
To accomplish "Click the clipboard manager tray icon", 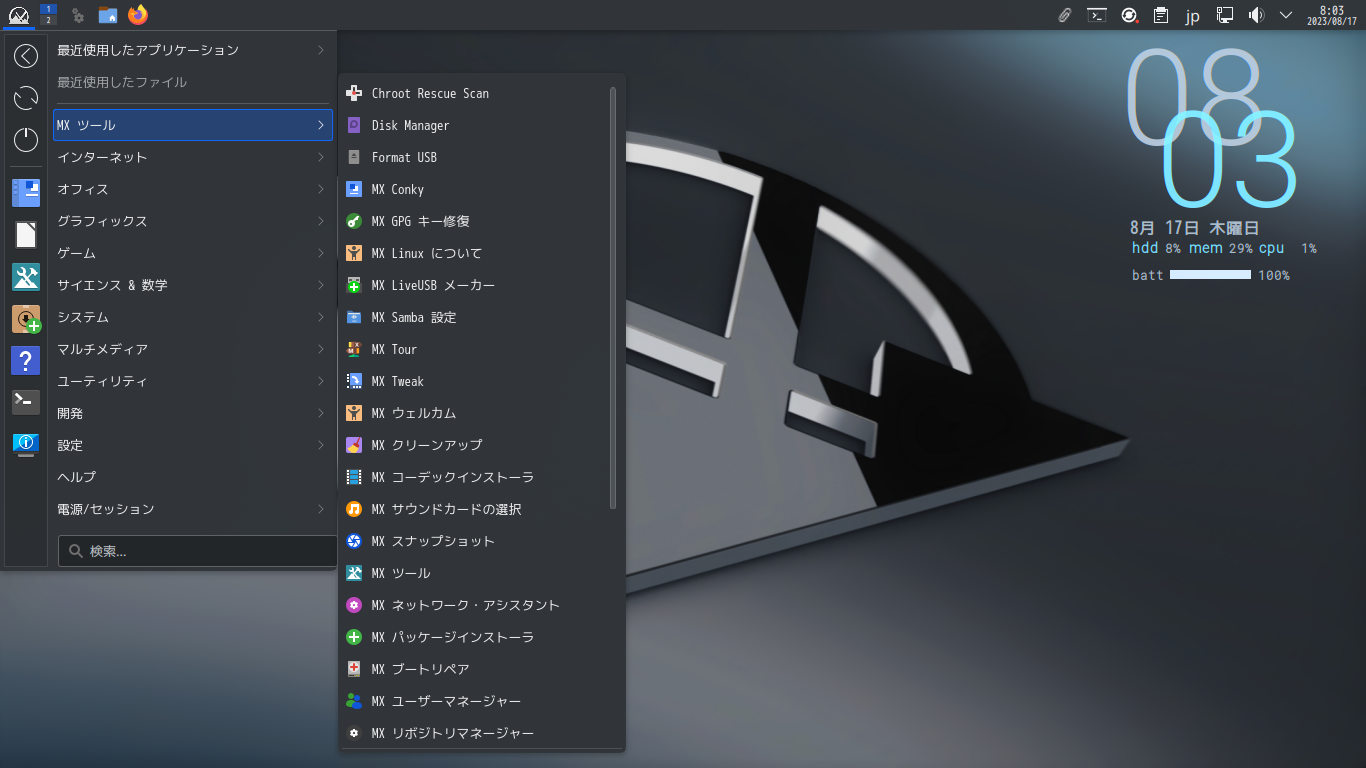I will click(x=1161, y=15).
